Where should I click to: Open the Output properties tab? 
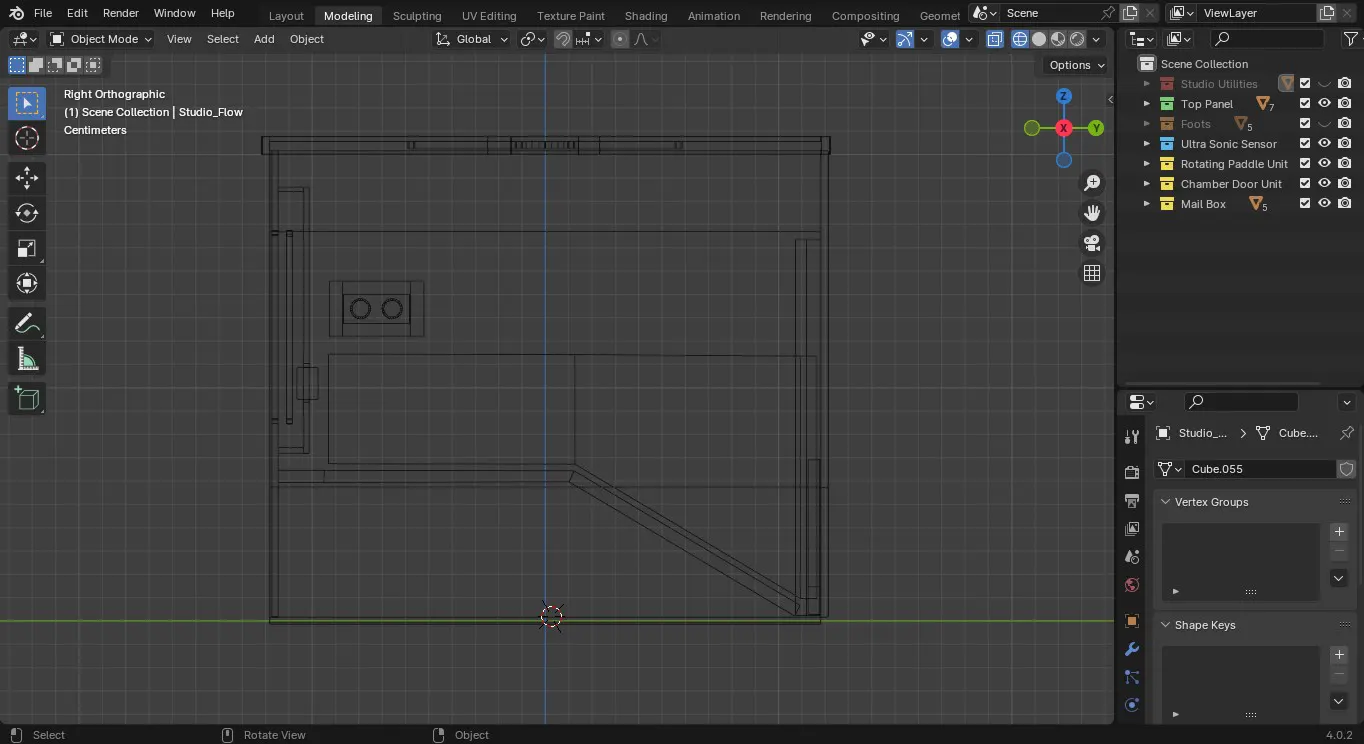(1132, 500)
